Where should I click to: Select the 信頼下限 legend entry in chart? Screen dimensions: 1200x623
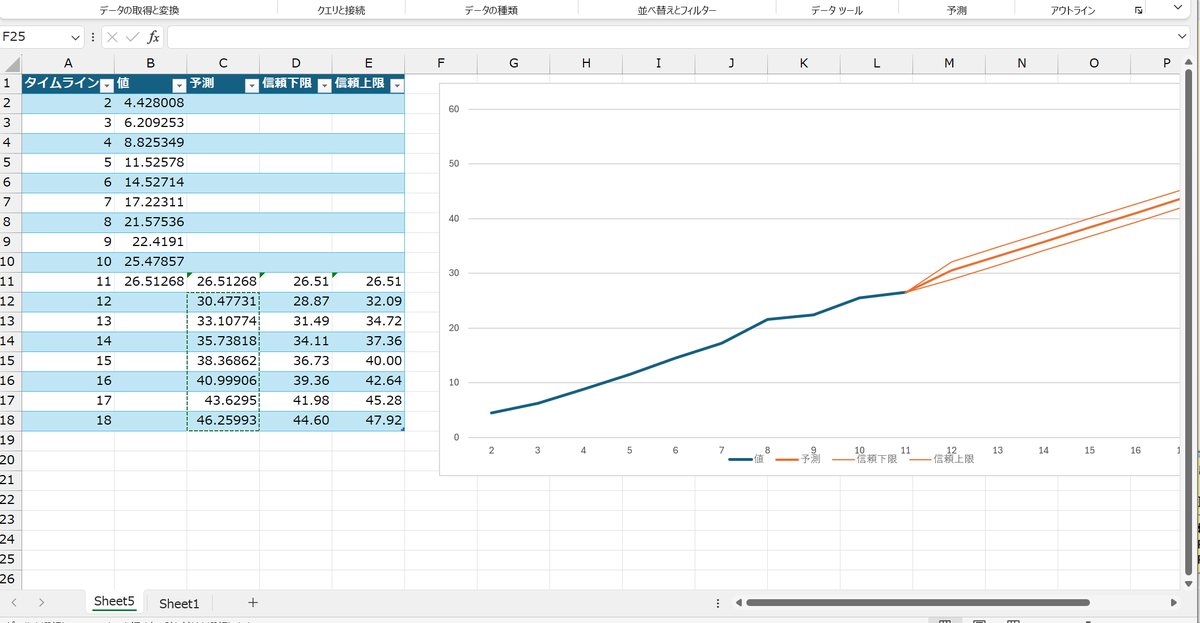pyautogui.click(x=864, y=459)
